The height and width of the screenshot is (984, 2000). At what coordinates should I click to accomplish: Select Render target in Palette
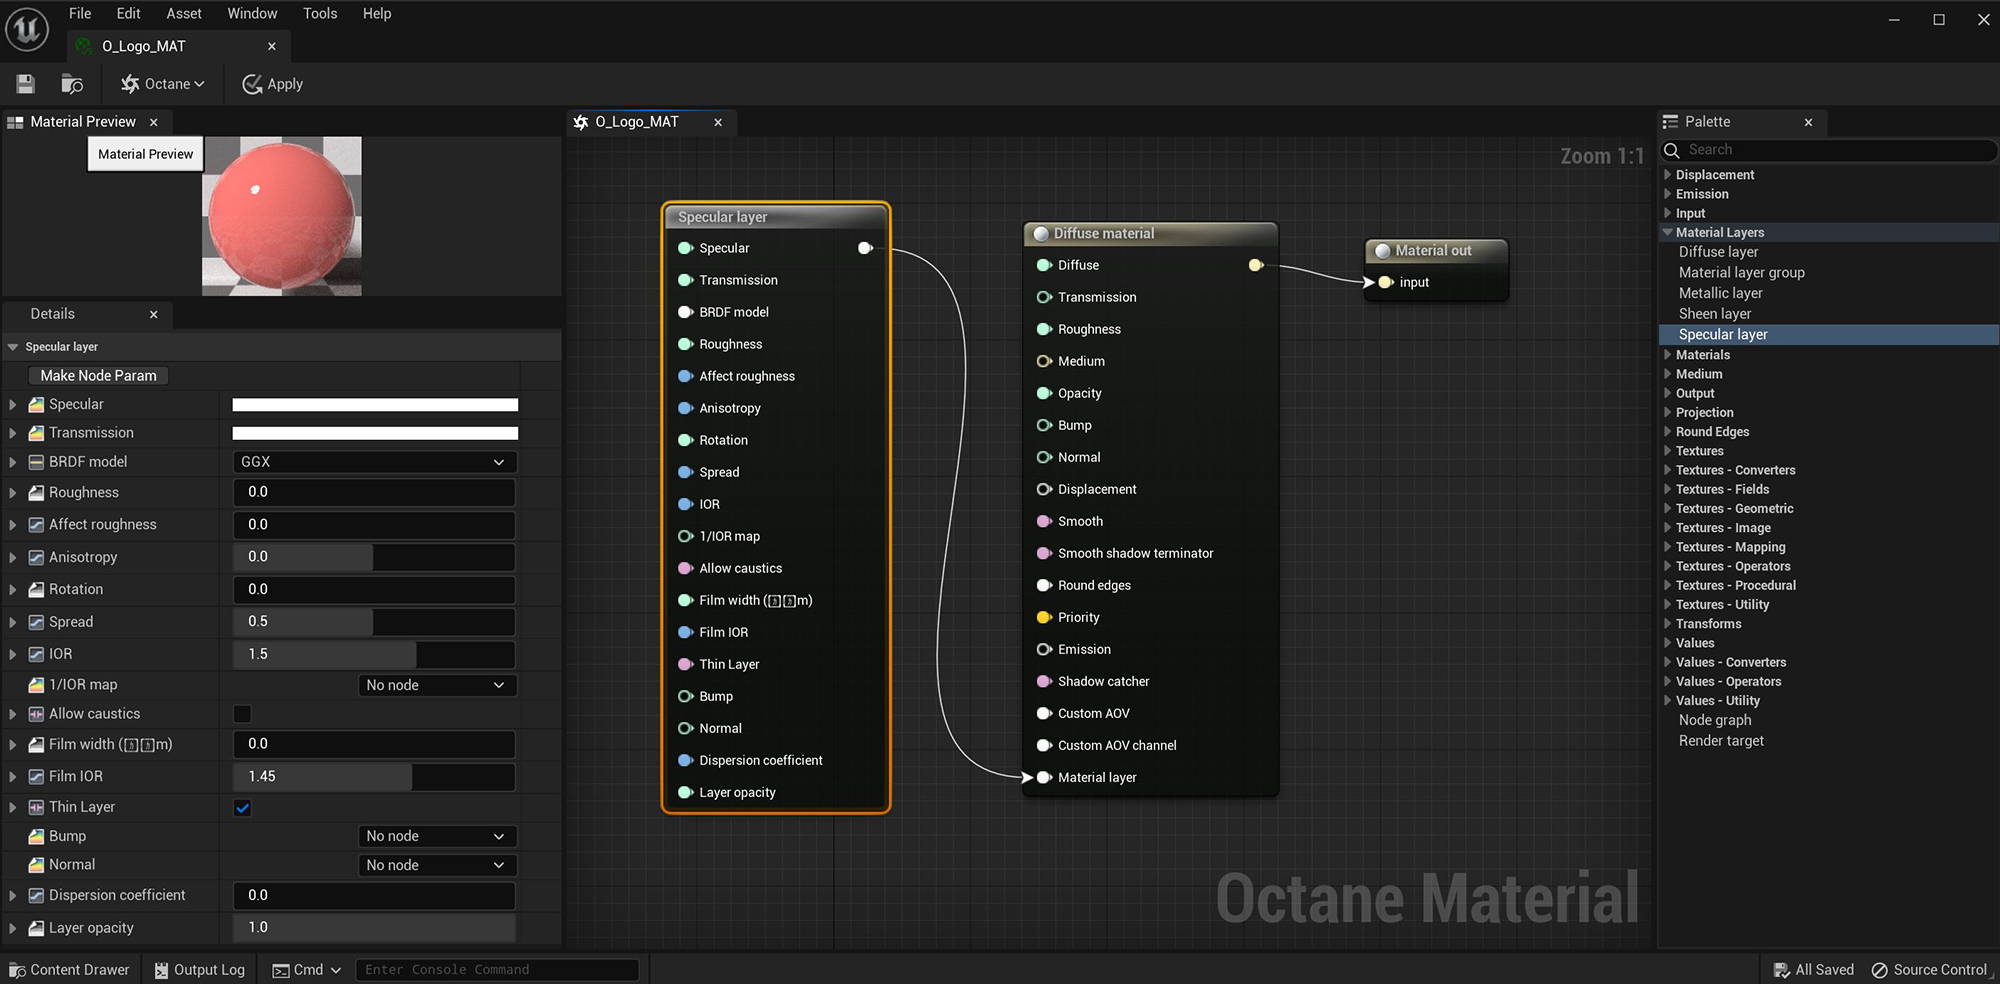pyautogui.click(x=1721, y=741)
